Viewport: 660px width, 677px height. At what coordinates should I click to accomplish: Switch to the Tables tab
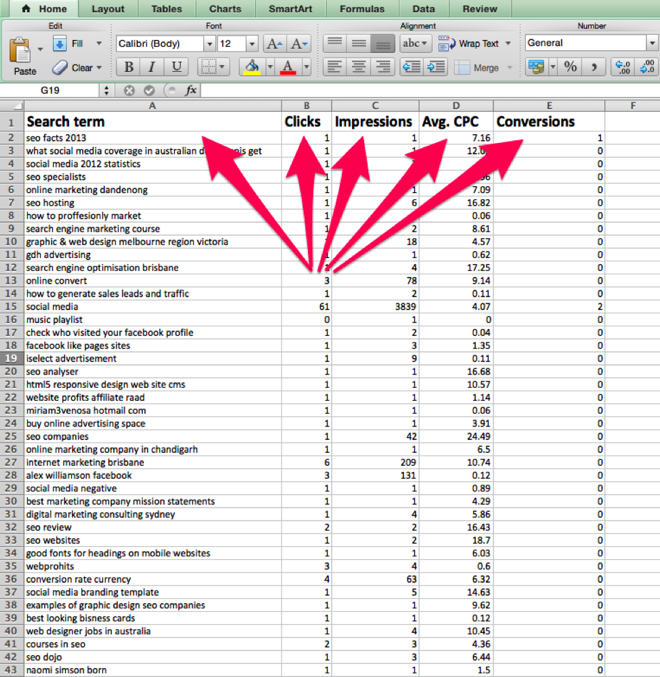167,9
